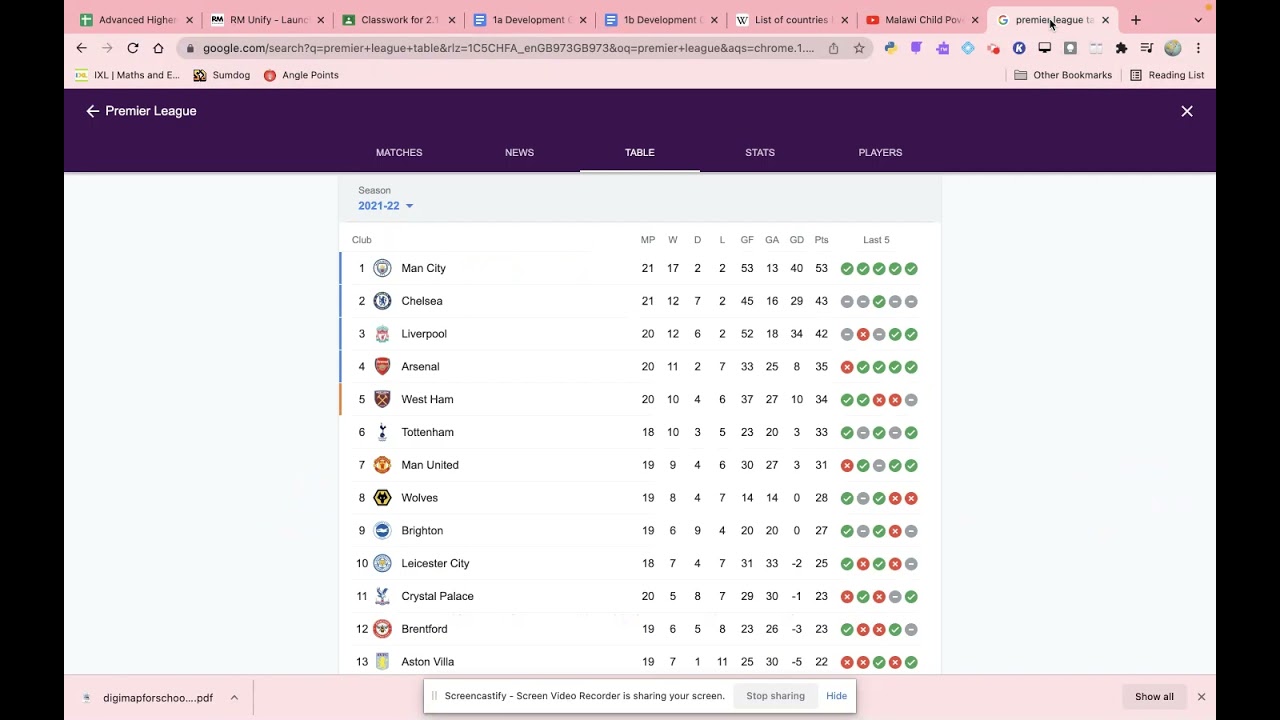Click the Pts column header
Screen dimensions: 1280x720
[821, 240]
